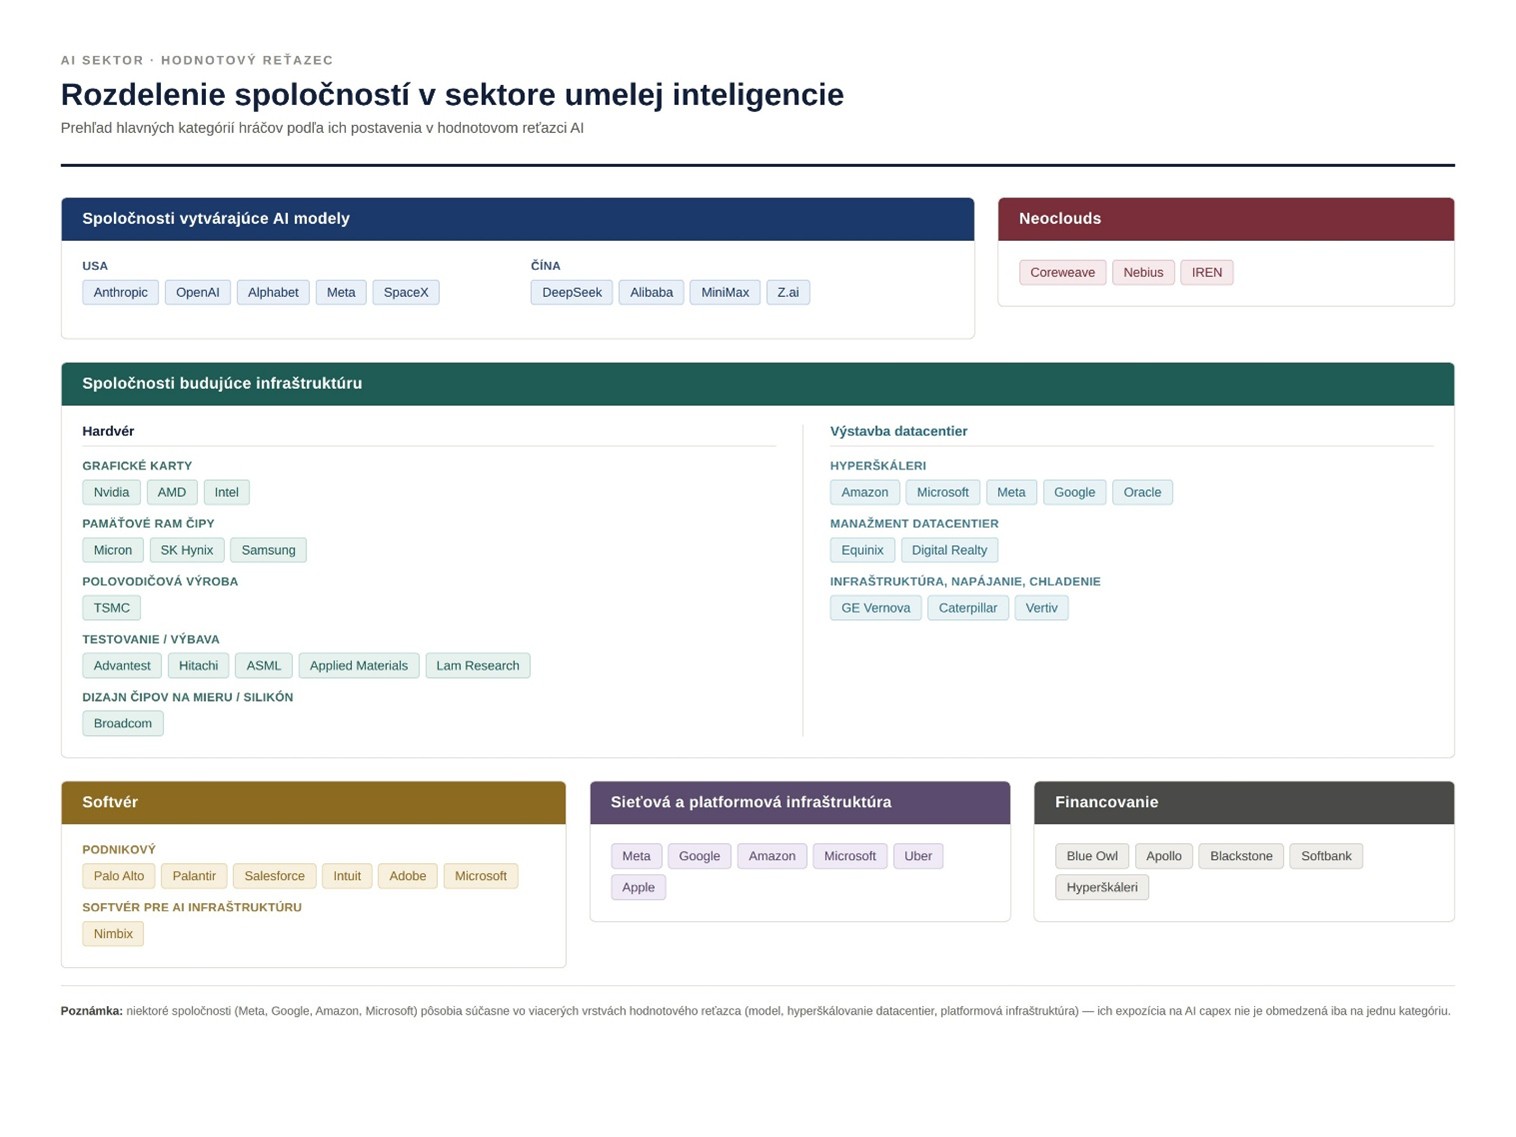Select the Apollo tag
Screen dimensions: 1516x1137
[1164, 856]
